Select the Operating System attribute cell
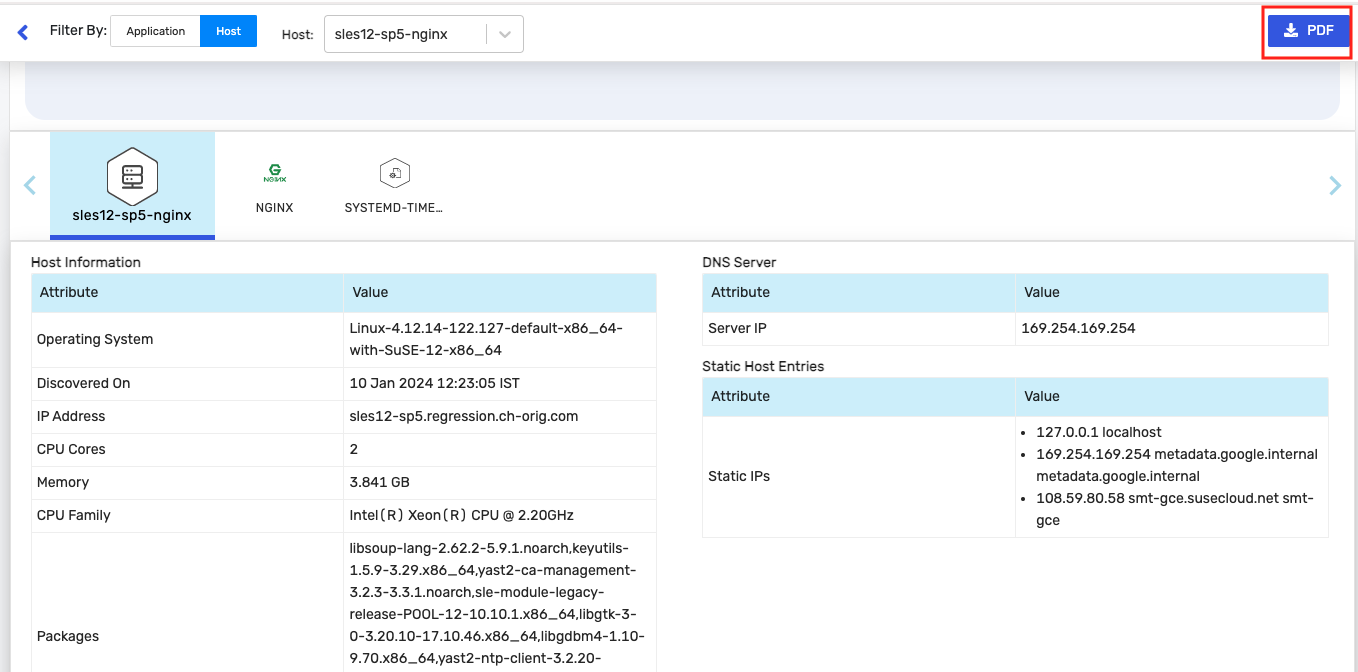Viewport: 1358px width, 672px height. tap(187, 339)
